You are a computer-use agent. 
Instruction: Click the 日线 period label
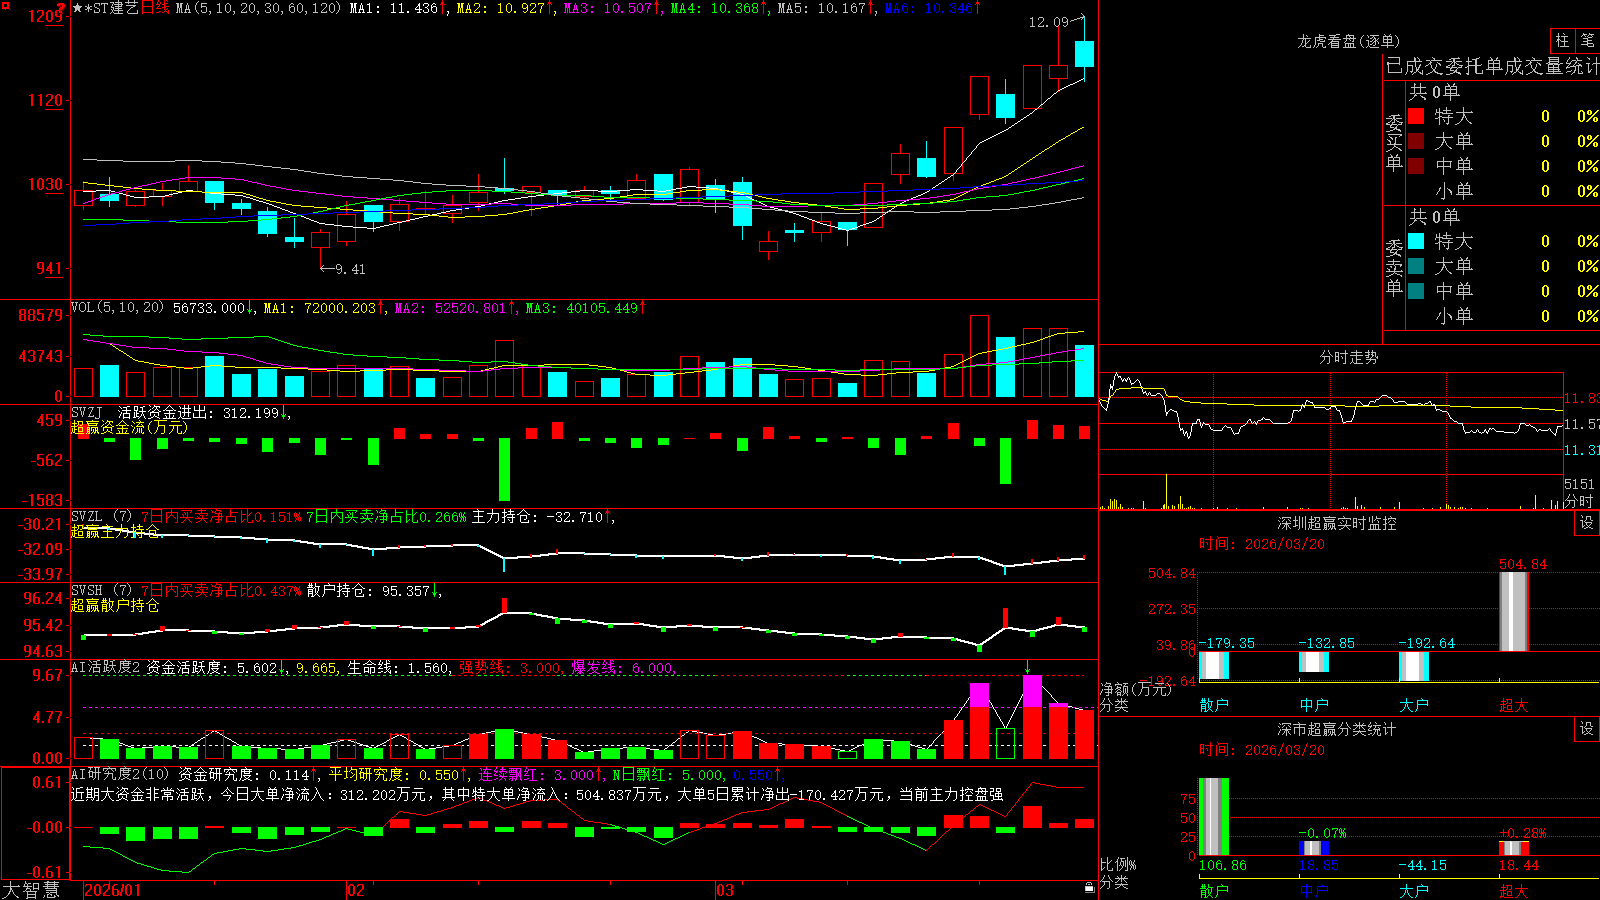point(155,8)
